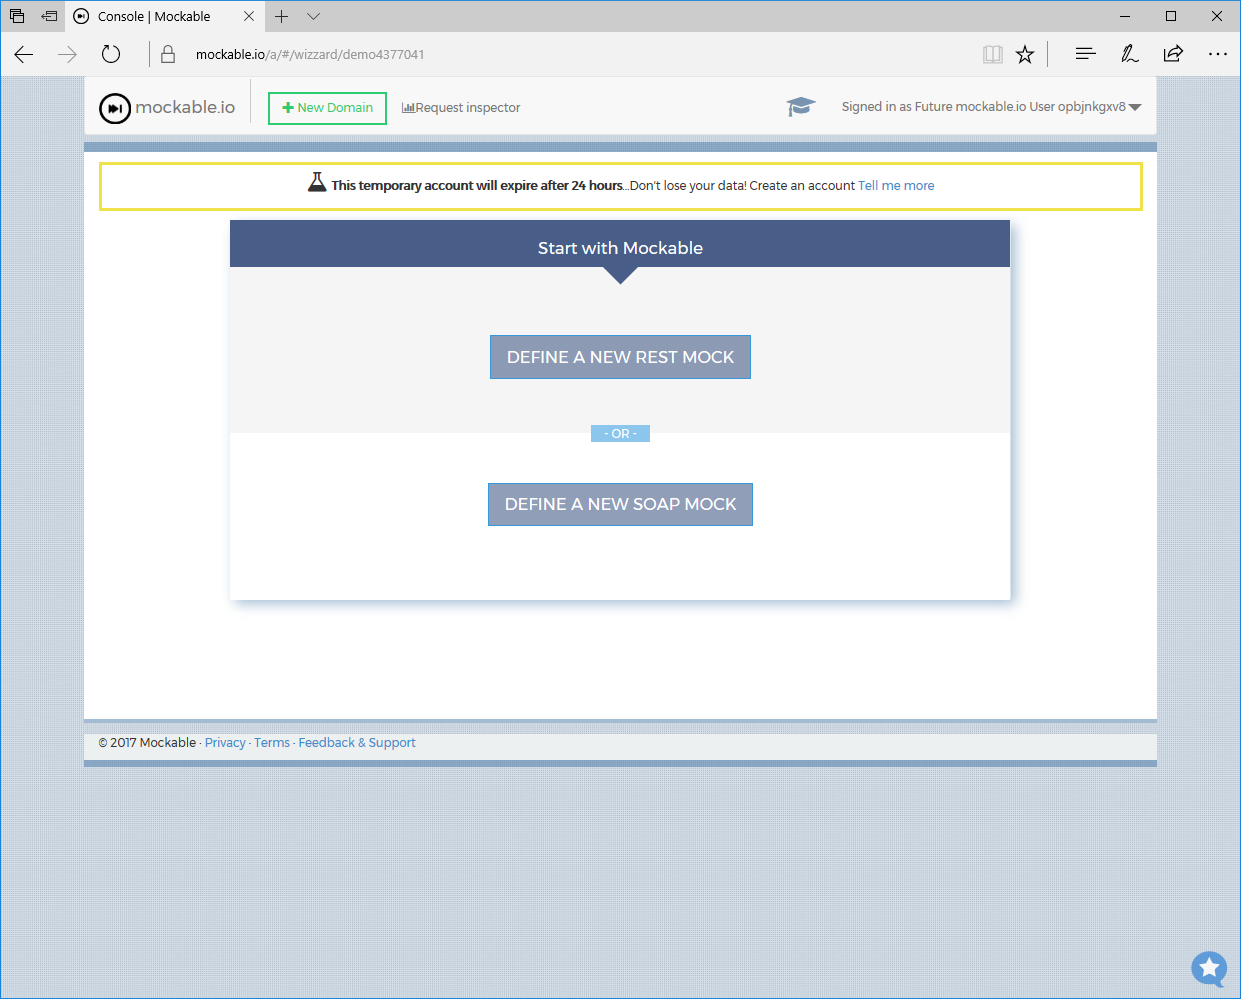Image resolution: width=1241 pixels, height=999 pixels.
Task: Open the Tell me more link
Action: [x=896, y=186]
